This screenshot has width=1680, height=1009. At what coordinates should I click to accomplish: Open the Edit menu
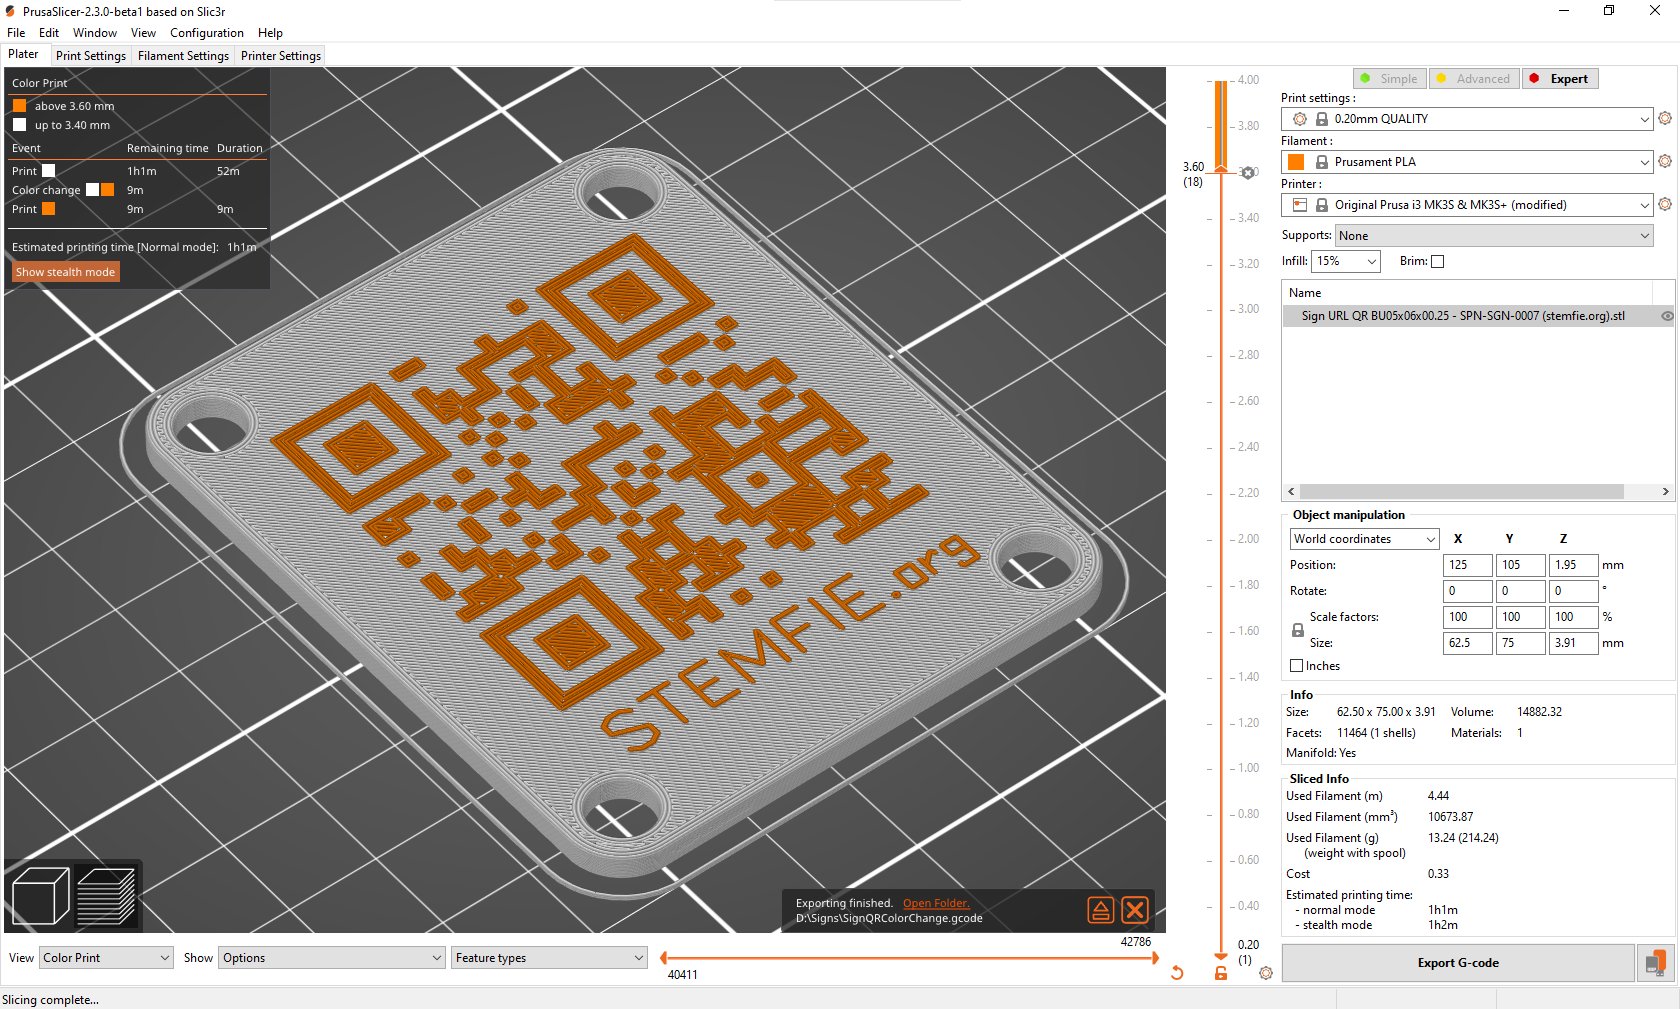click(x=49, y=33)
